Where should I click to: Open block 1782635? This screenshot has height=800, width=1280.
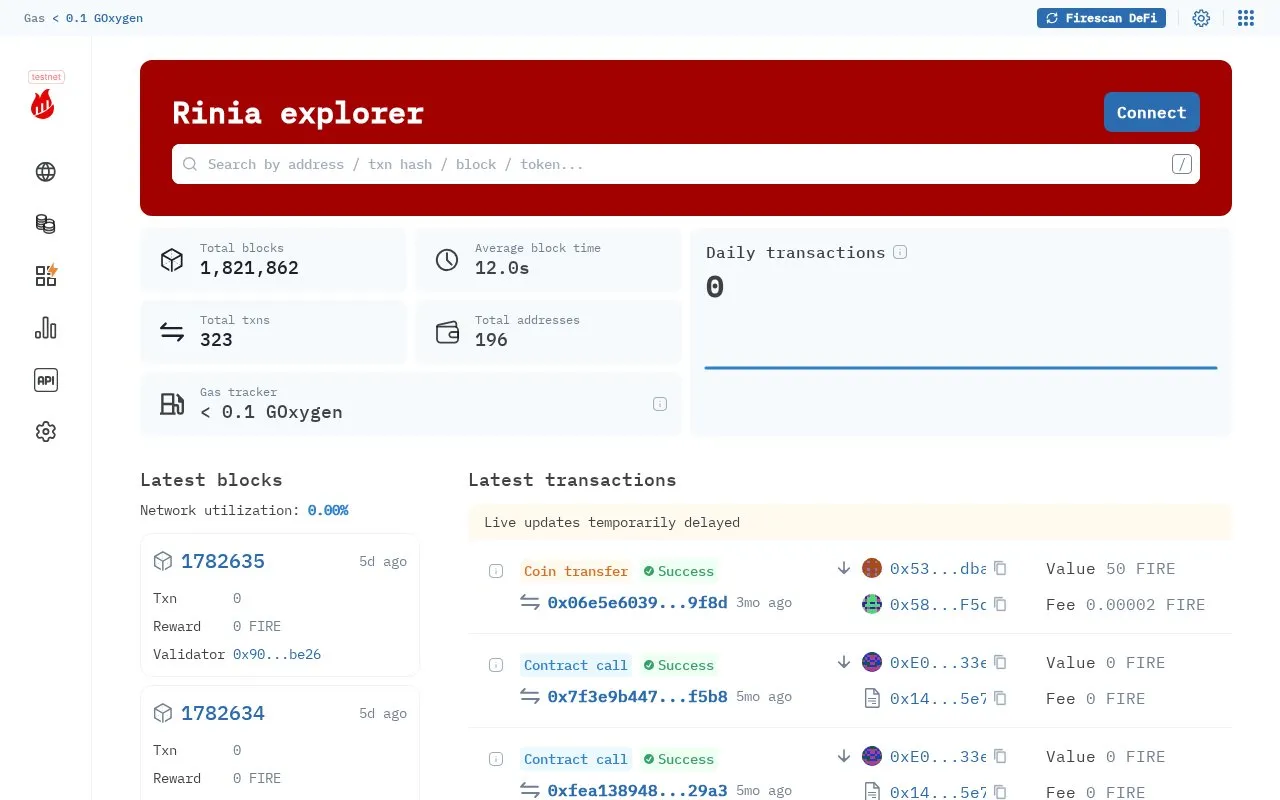223,561
